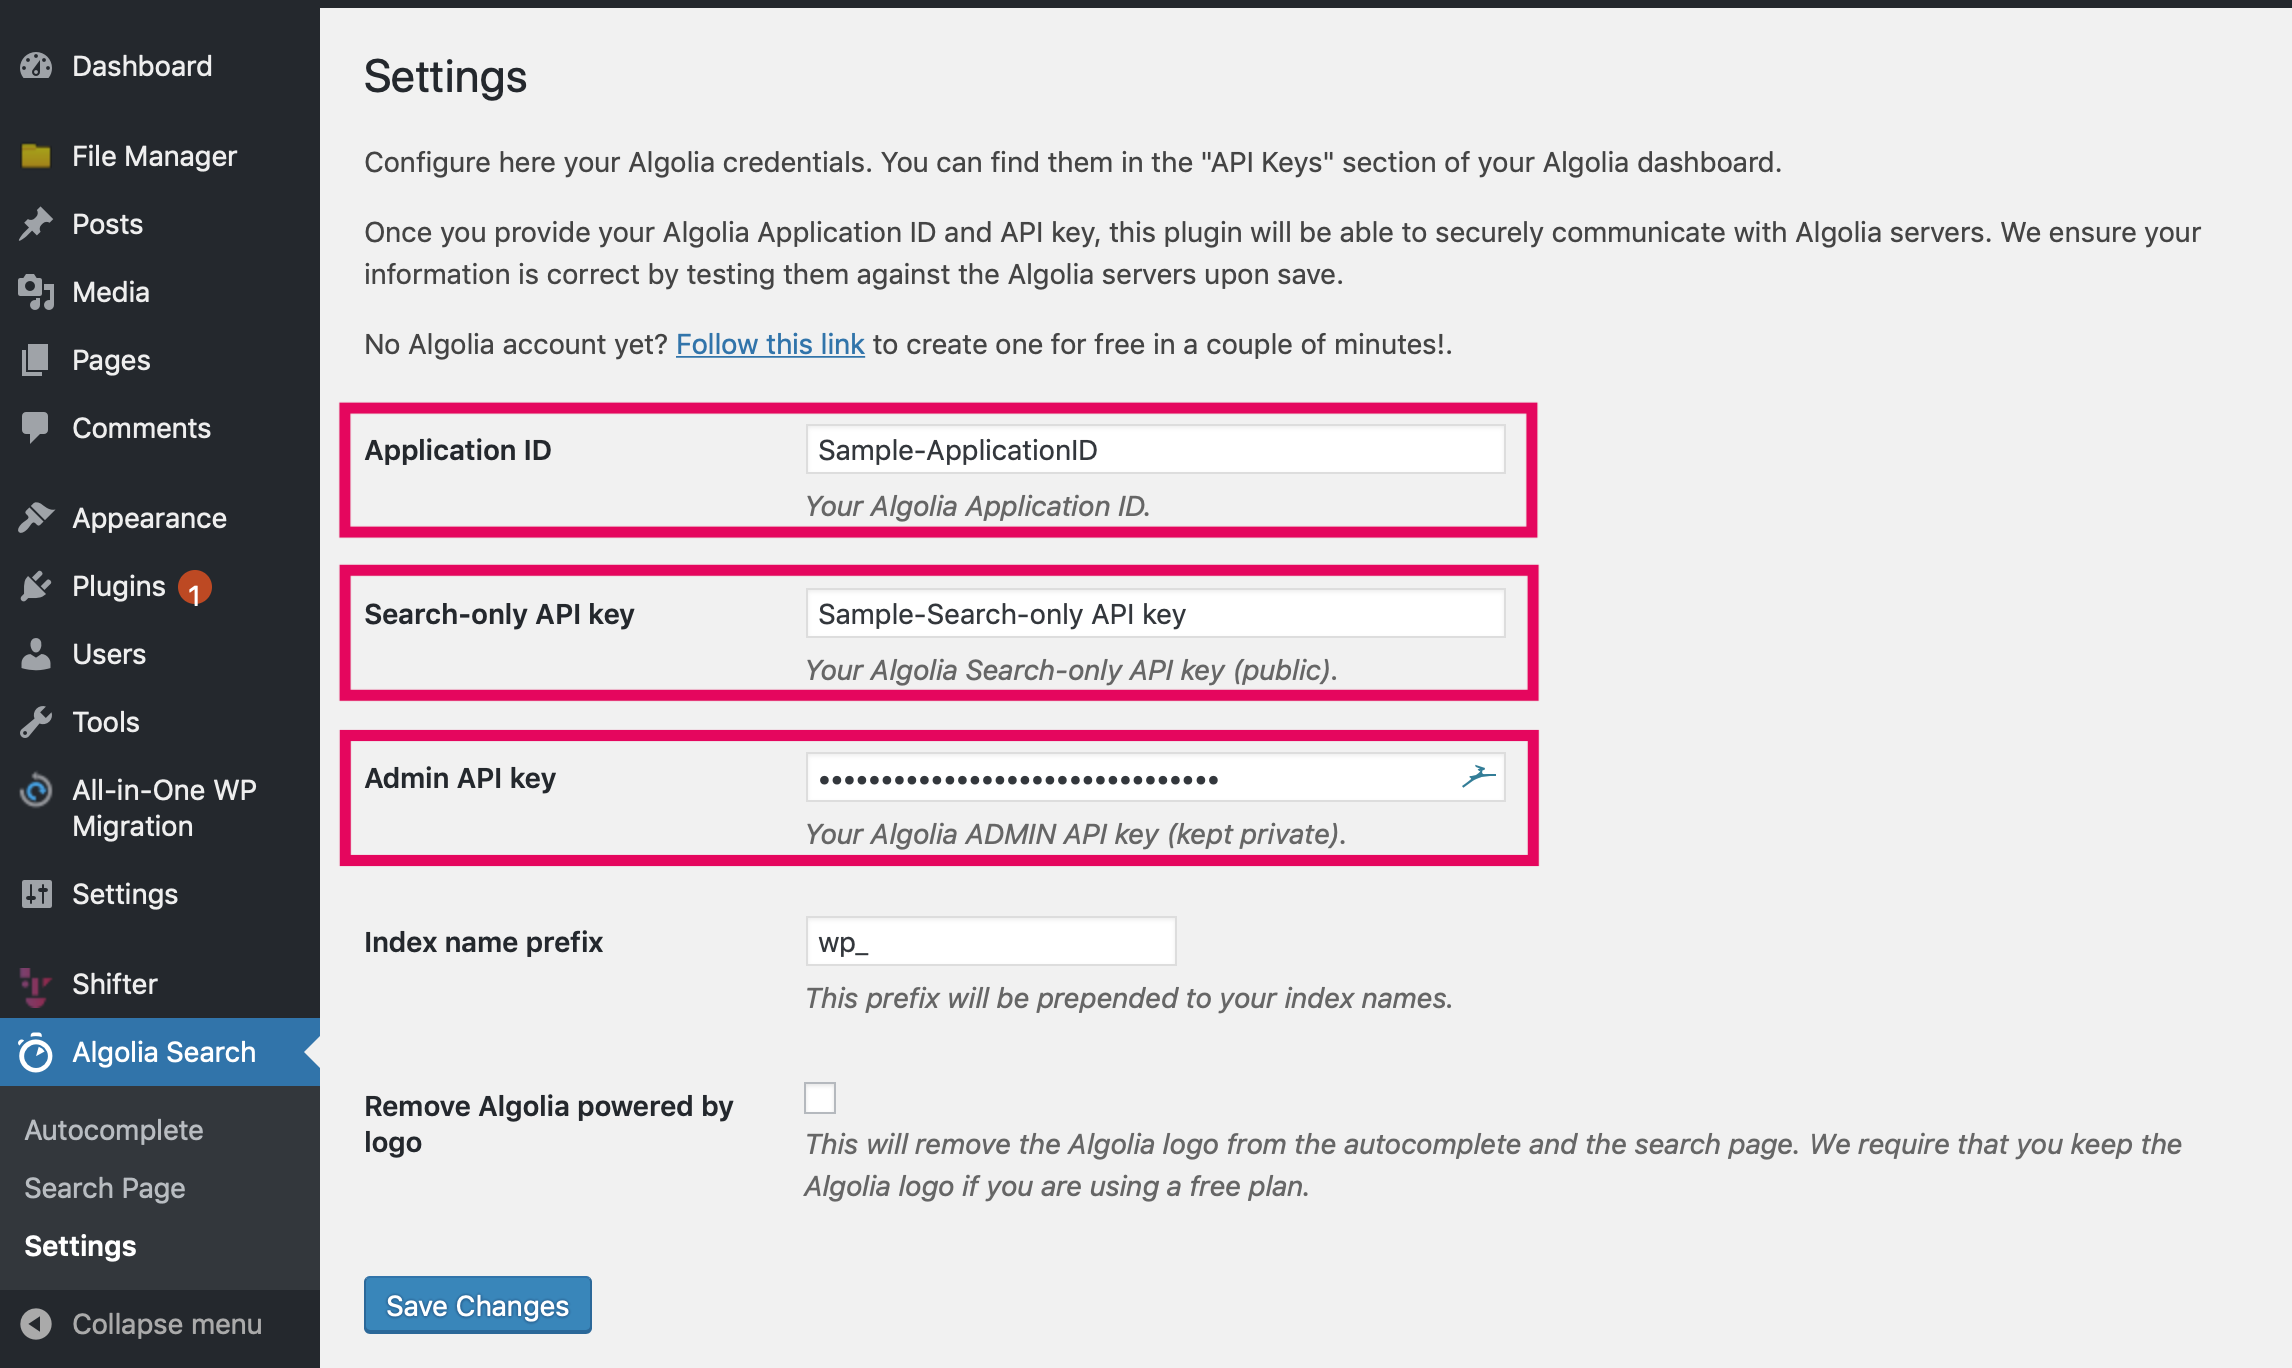Viewport: 2292px width, 1368px height.
Task: Click the Users person icon
Action: click(x=36, y=654)
